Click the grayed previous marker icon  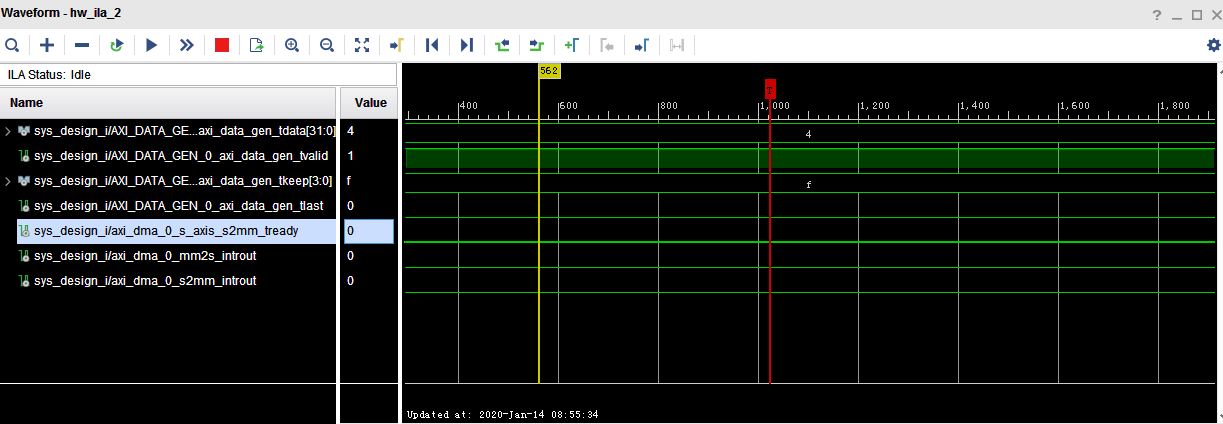pos(607,45)
